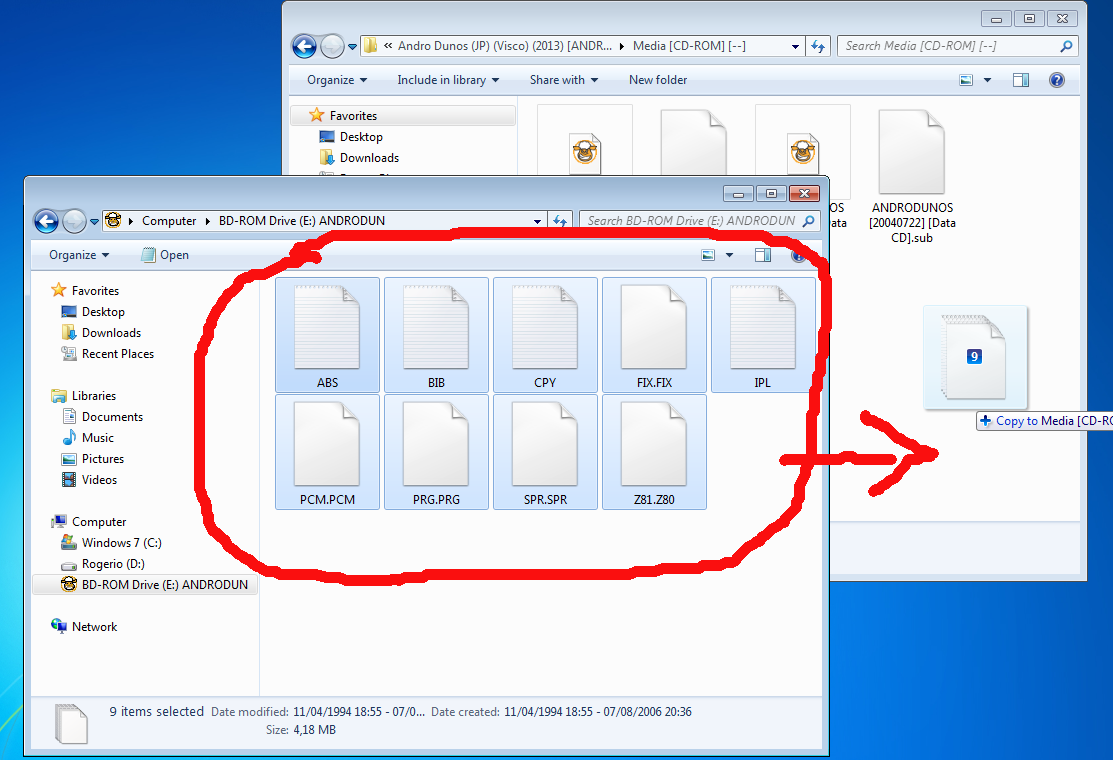Toggle preview pane in BD-ROM window

click(x=763, y=255)
